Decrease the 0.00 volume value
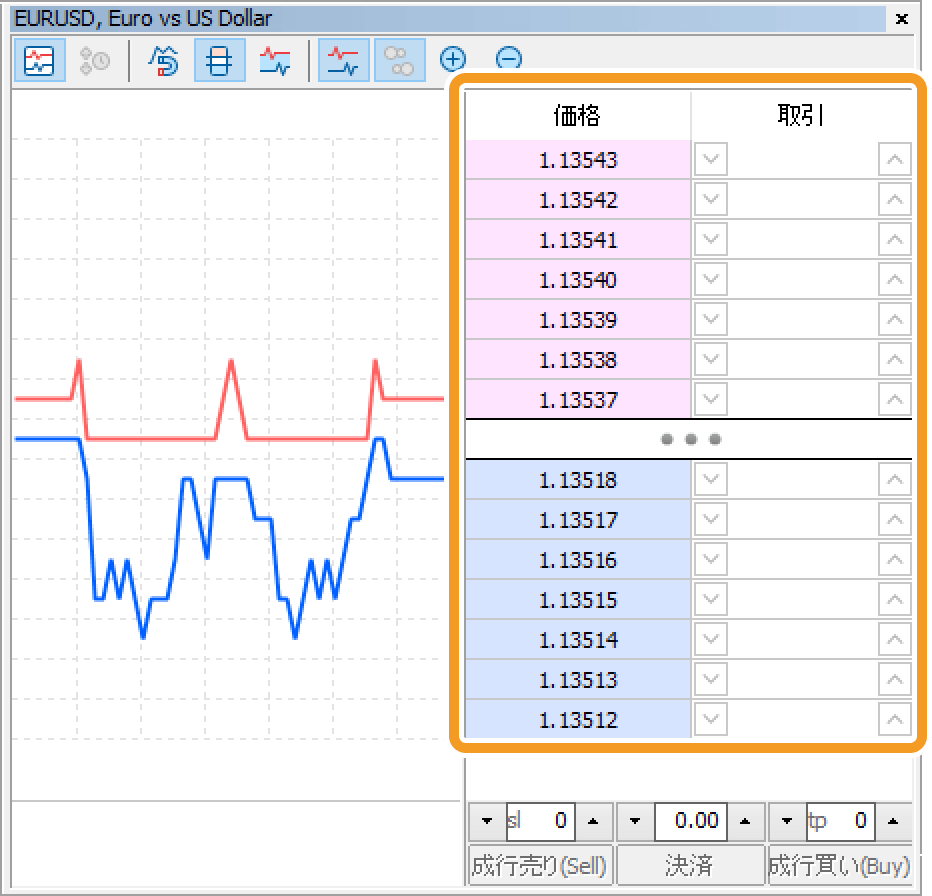This screenshot has height=896, width=932. click(635, 821)
